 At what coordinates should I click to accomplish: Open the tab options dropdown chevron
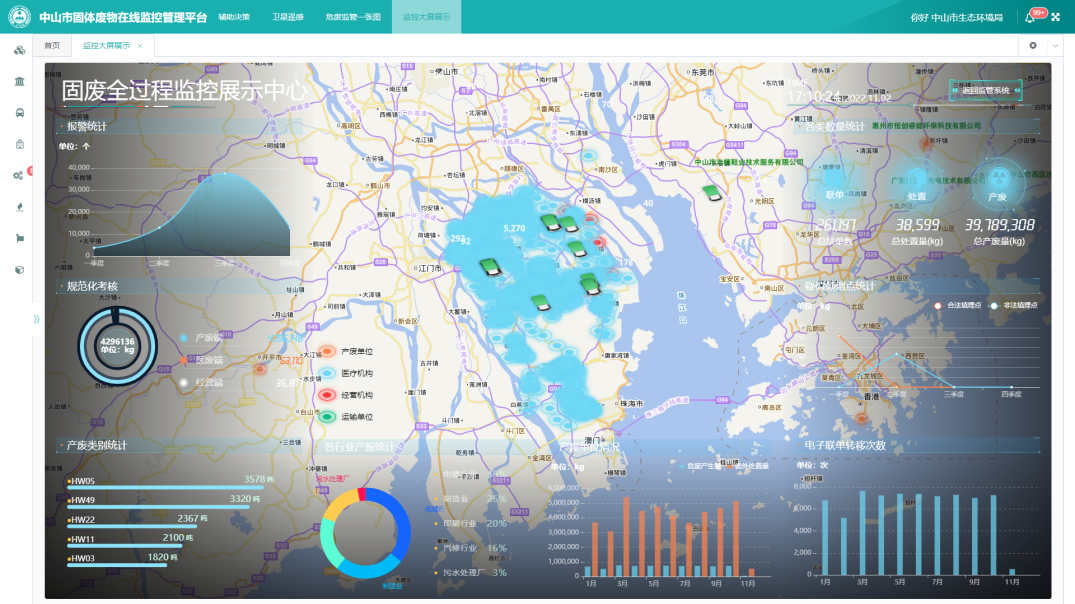(1055, 46)
